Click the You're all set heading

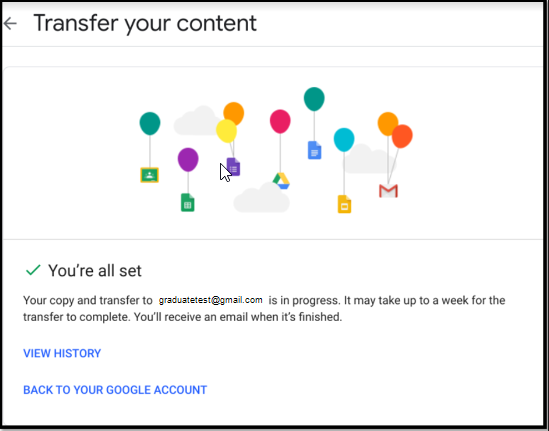click(x=95, y=271)
